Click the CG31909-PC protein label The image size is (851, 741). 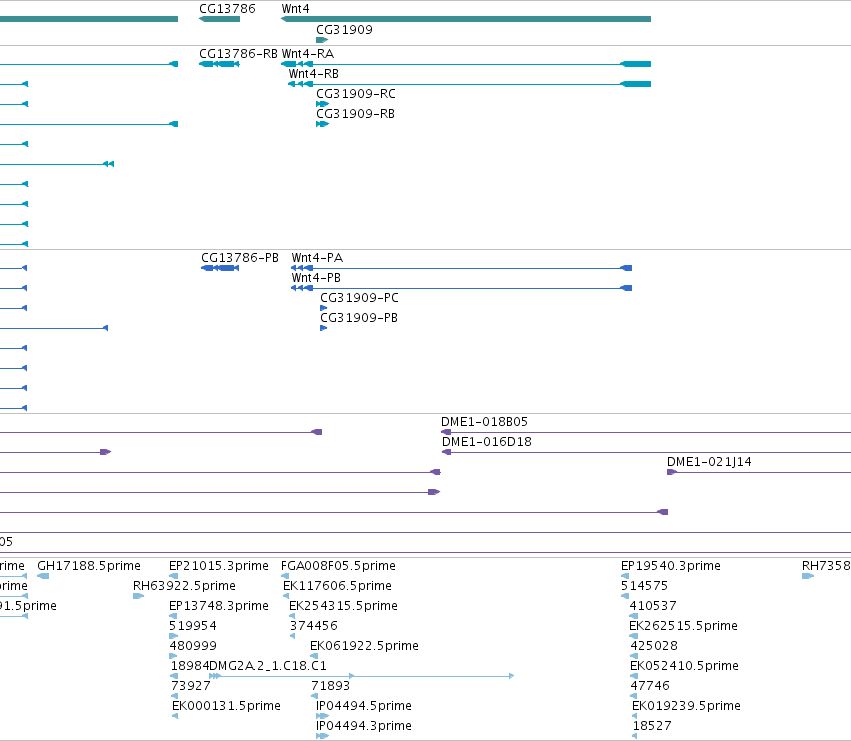359,298
